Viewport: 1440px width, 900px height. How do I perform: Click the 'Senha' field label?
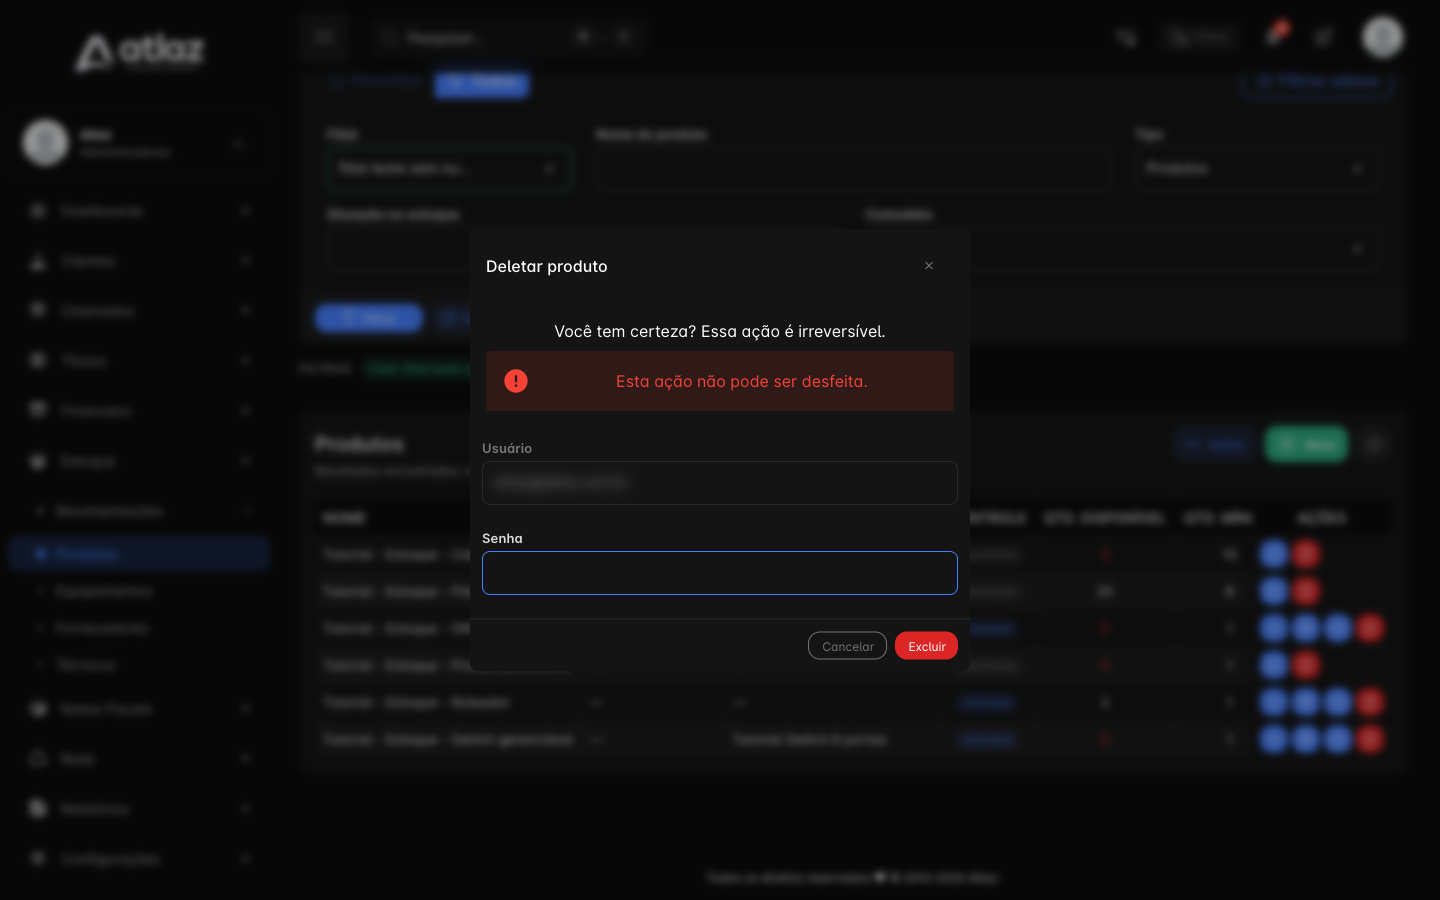click(502, 538)
